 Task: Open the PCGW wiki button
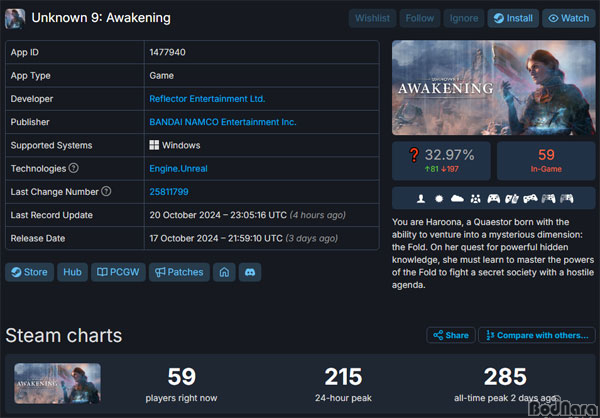point(118,272)
